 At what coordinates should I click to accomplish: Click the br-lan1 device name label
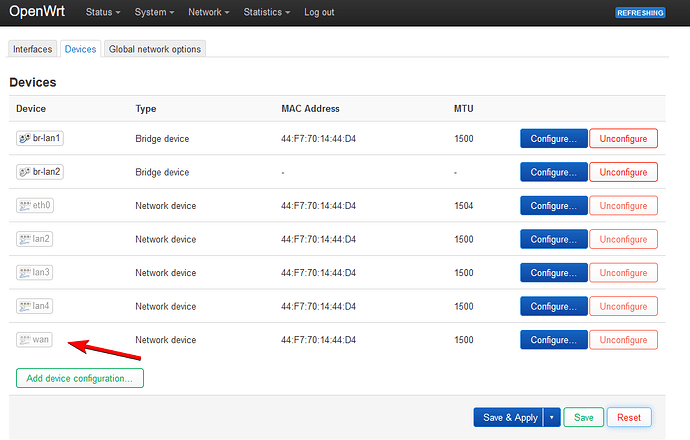point(46,138)
